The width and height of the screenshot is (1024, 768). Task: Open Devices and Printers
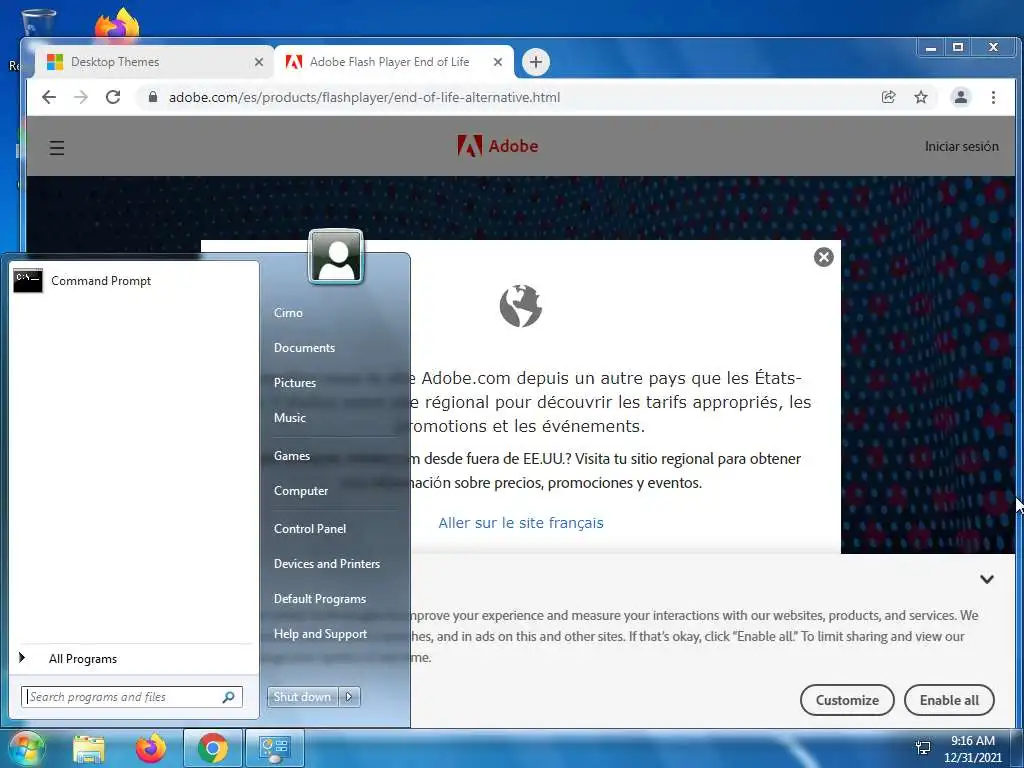(327, 564)
